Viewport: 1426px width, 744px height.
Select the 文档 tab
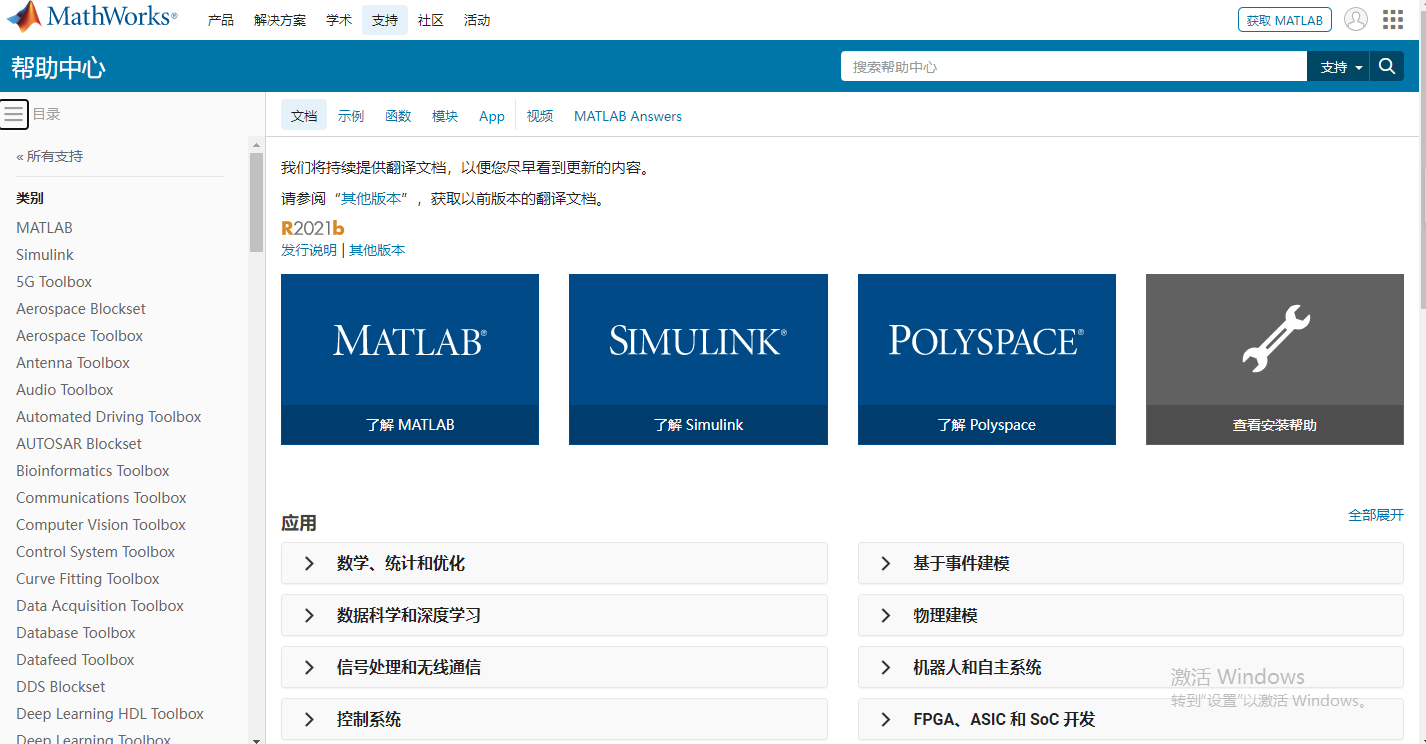click(304, 116)
